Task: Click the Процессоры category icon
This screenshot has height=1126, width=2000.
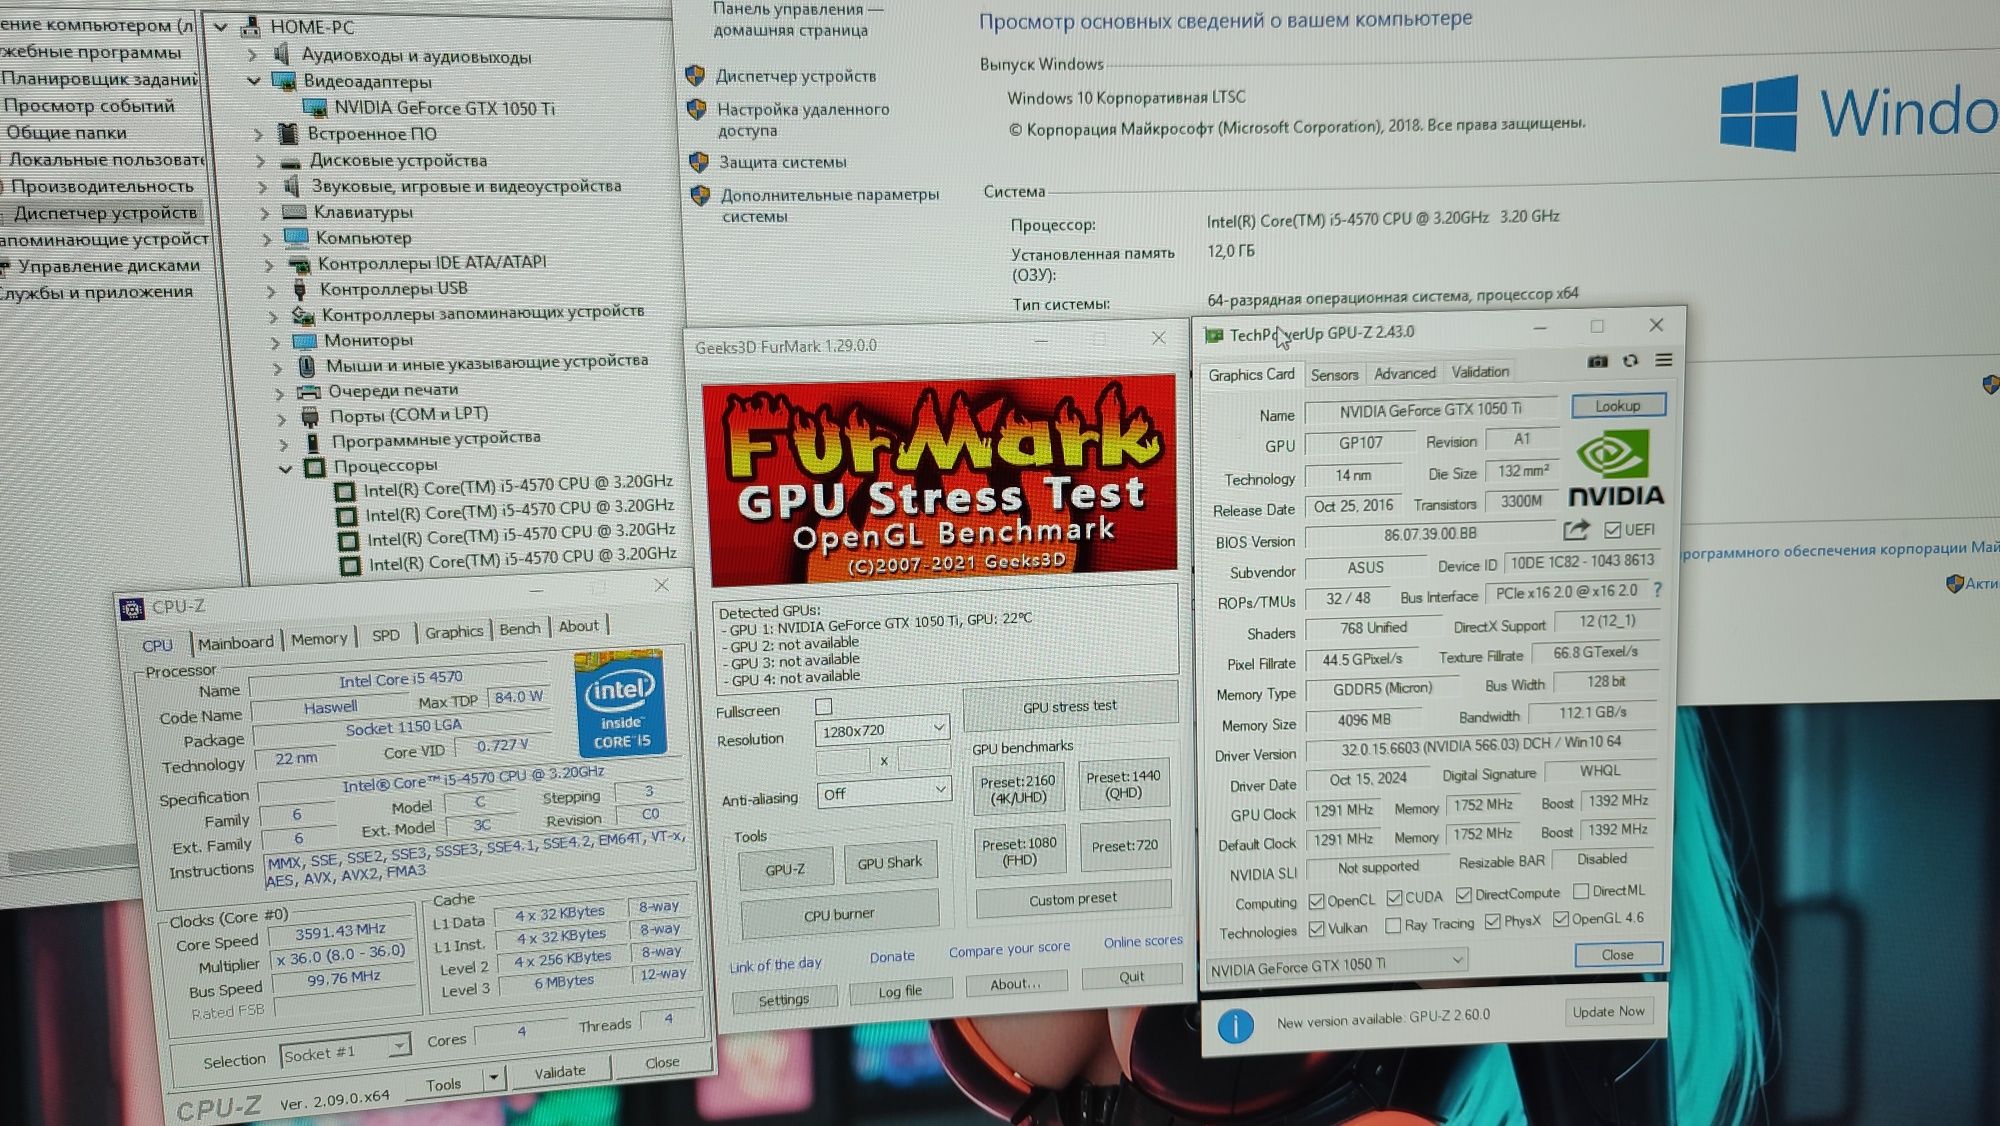Action: [x=315, y=467]
